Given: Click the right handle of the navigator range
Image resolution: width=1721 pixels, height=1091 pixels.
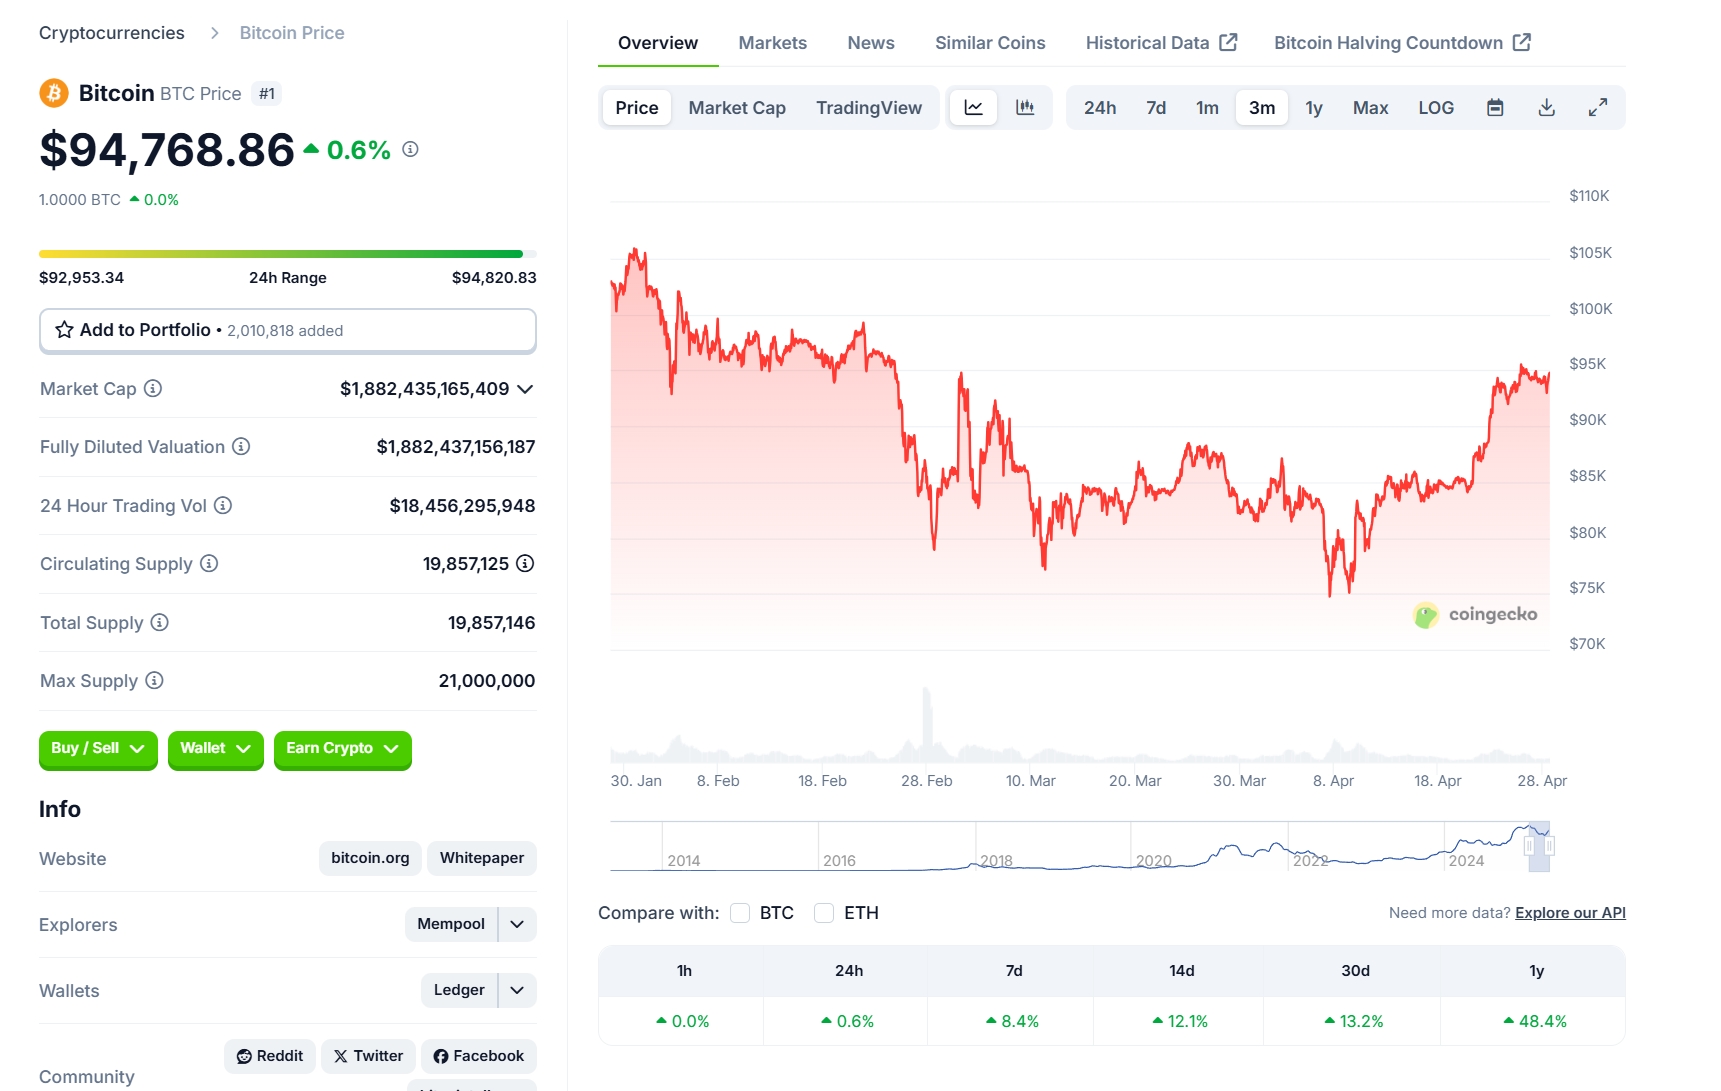Looking at the screenshot, I should click(x=1549, y=846).
